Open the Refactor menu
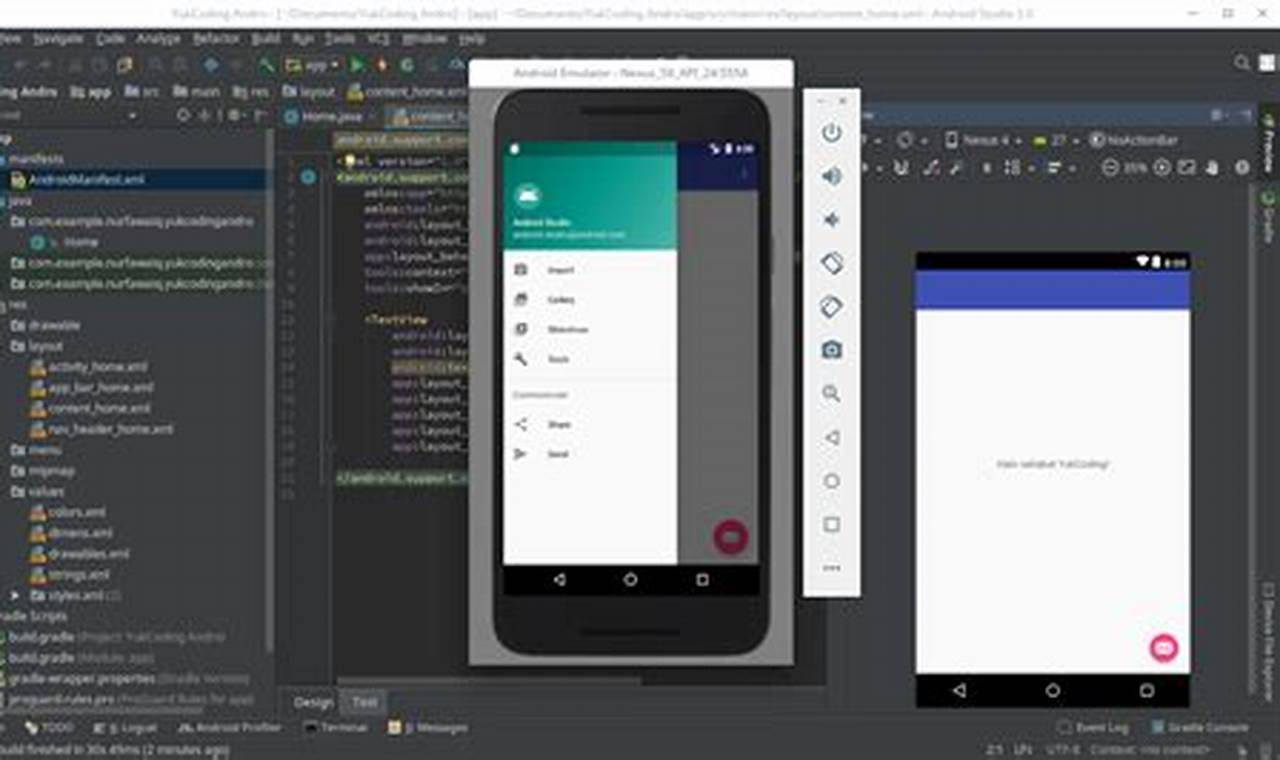 (x=216, y=38)
